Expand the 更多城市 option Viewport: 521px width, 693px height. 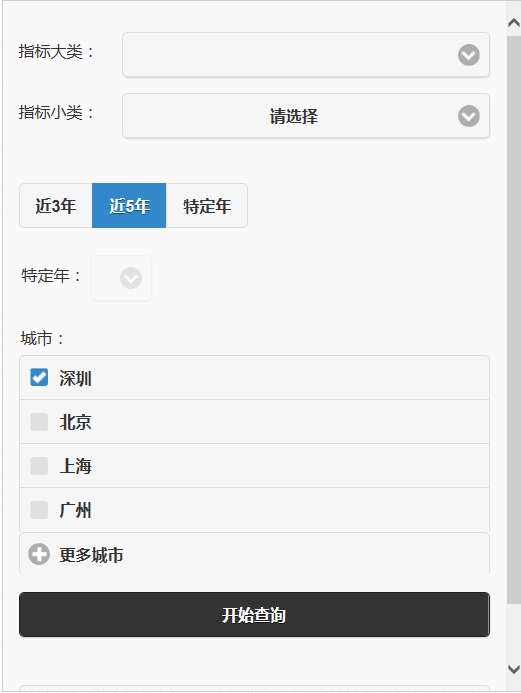click(254, 554)
